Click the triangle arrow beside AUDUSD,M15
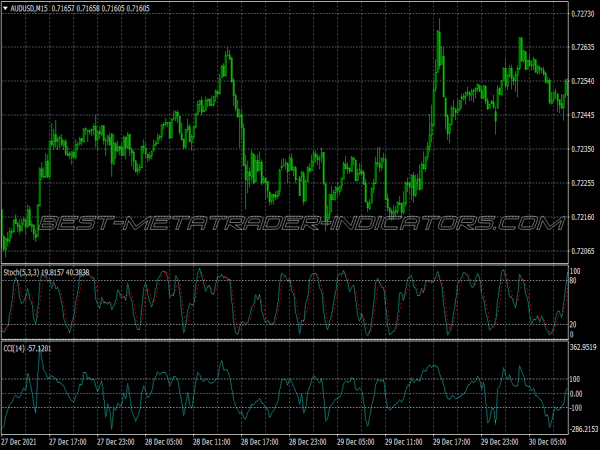600x450 pixels. point(6,8)
